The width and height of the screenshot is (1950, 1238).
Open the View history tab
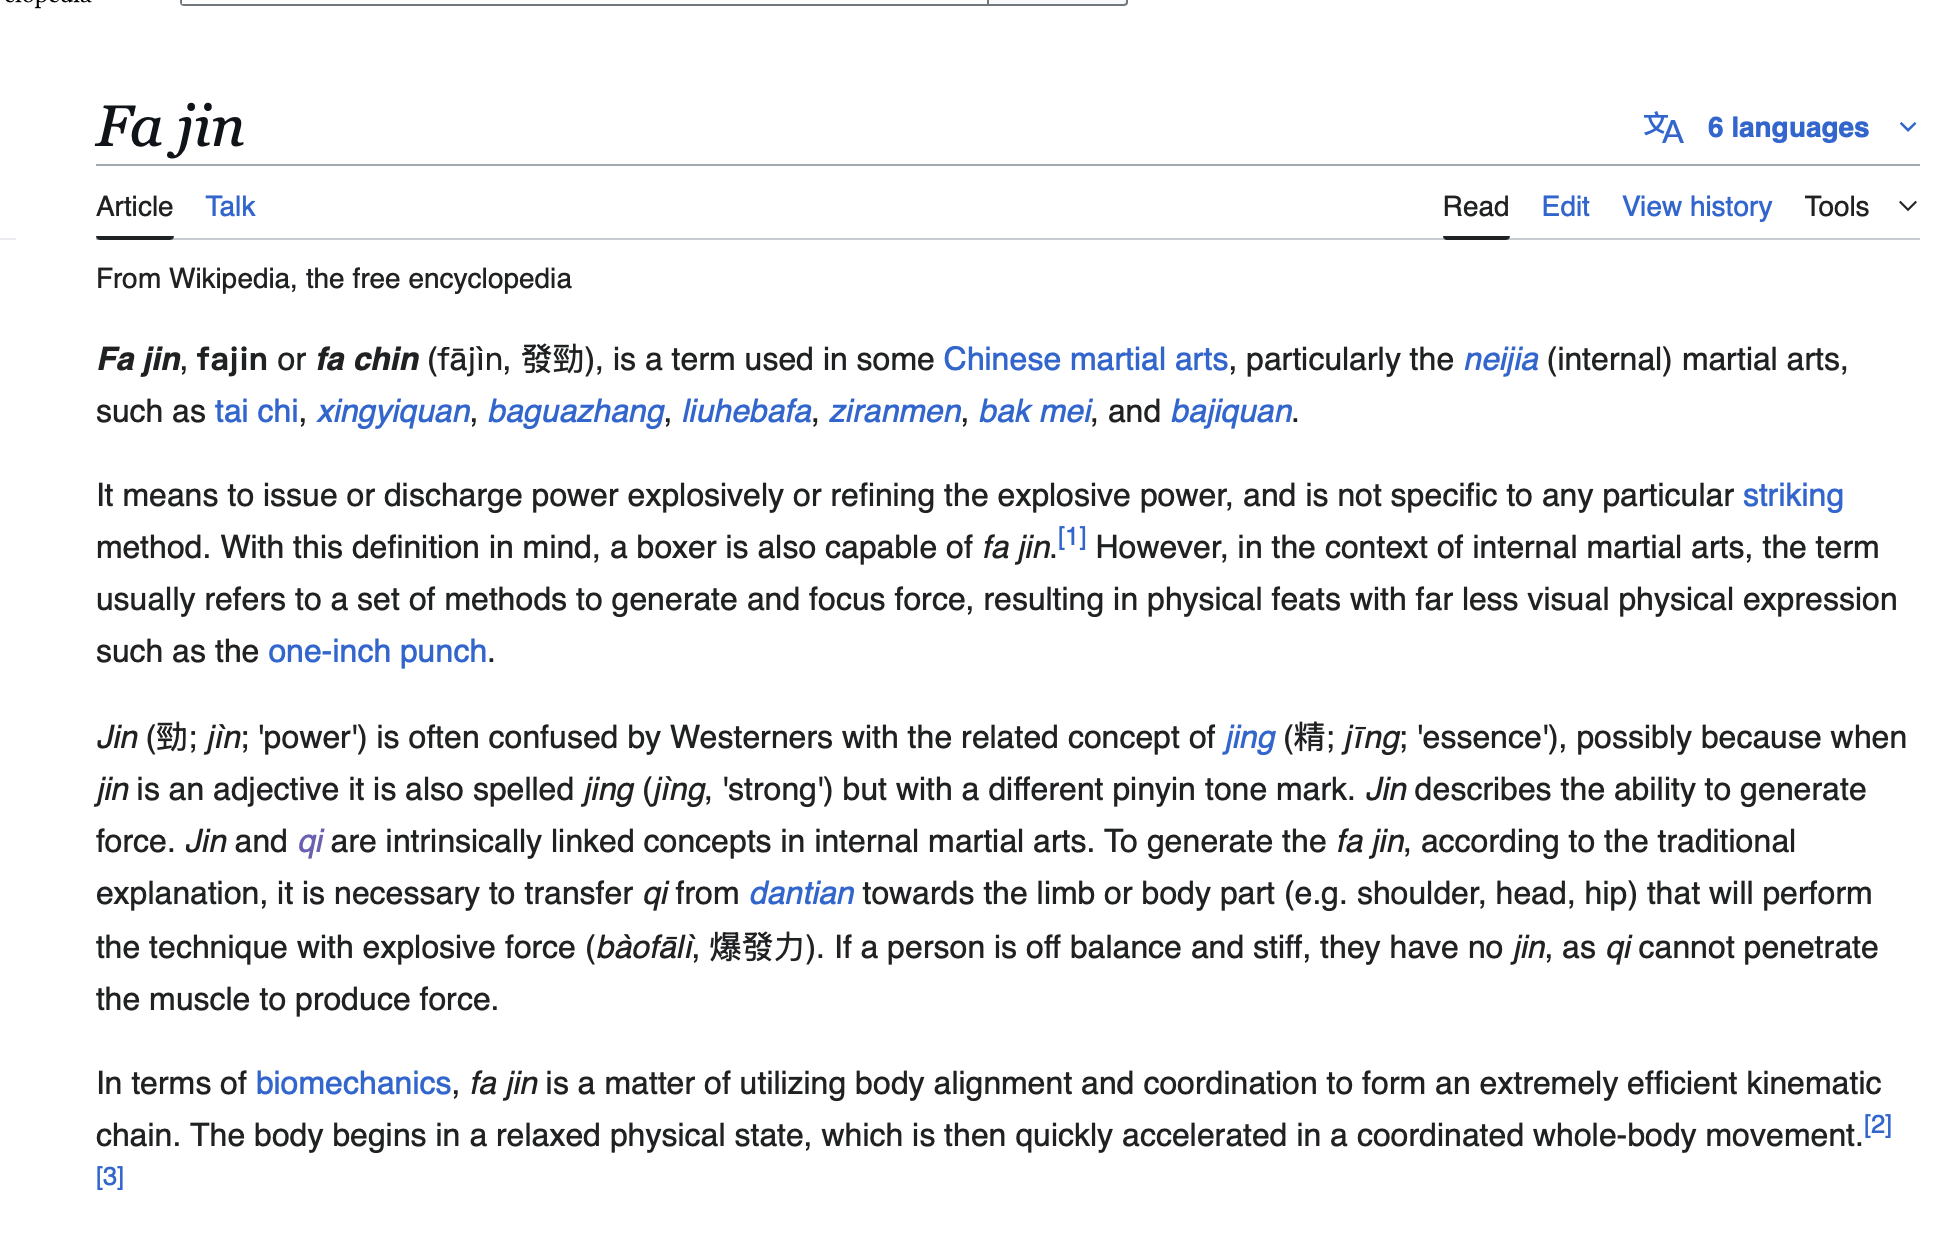pyautogui.click(x=1696, y=206)
